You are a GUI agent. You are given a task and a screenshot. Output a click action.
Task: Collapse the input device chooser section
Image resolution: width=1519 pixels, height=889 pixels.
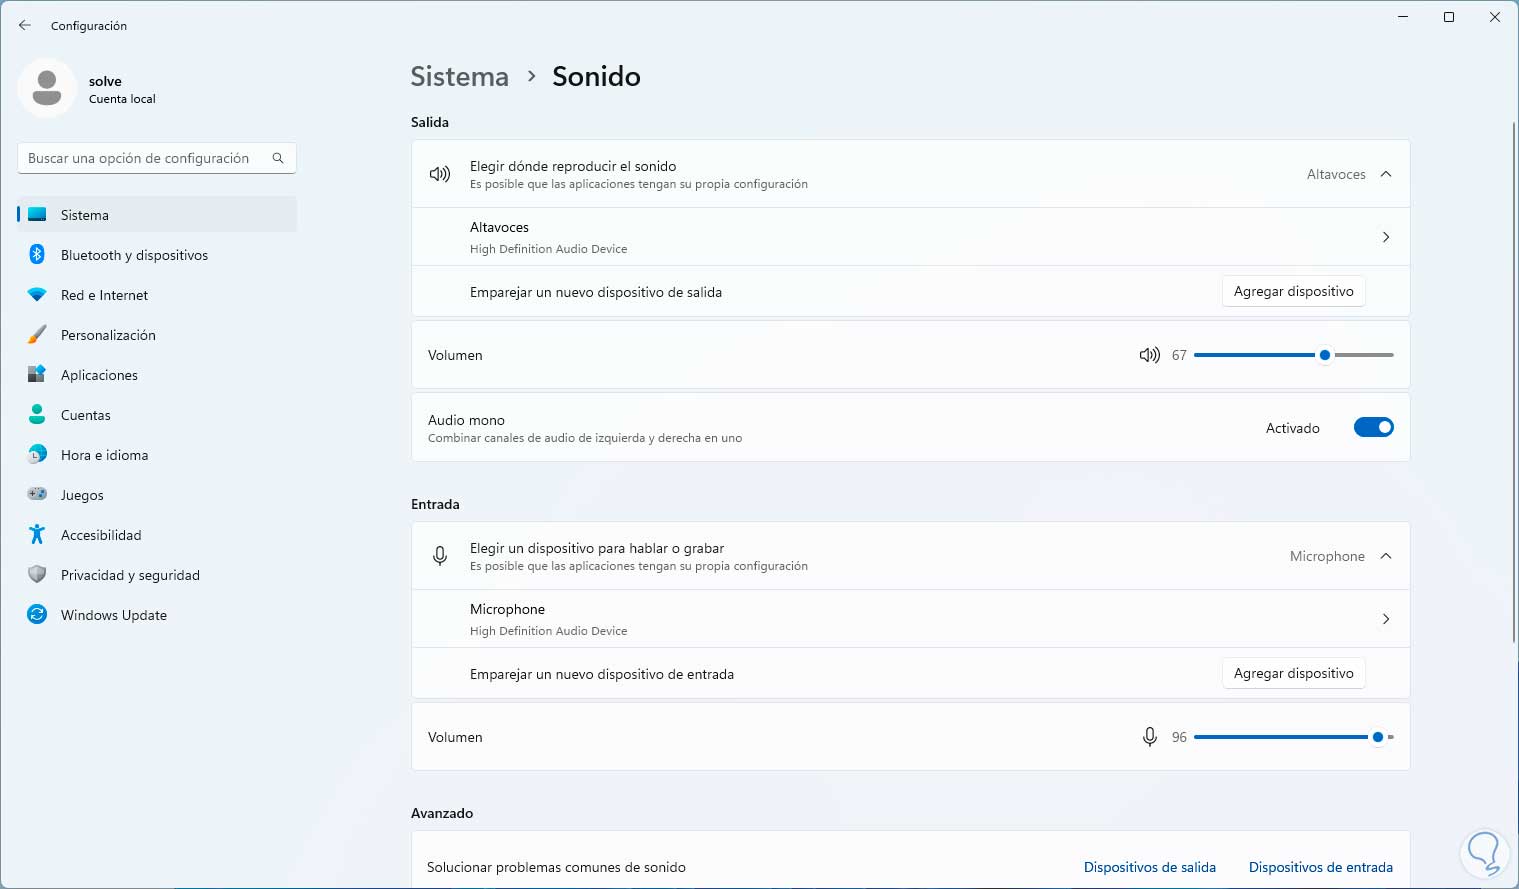tap(1386, 556)
